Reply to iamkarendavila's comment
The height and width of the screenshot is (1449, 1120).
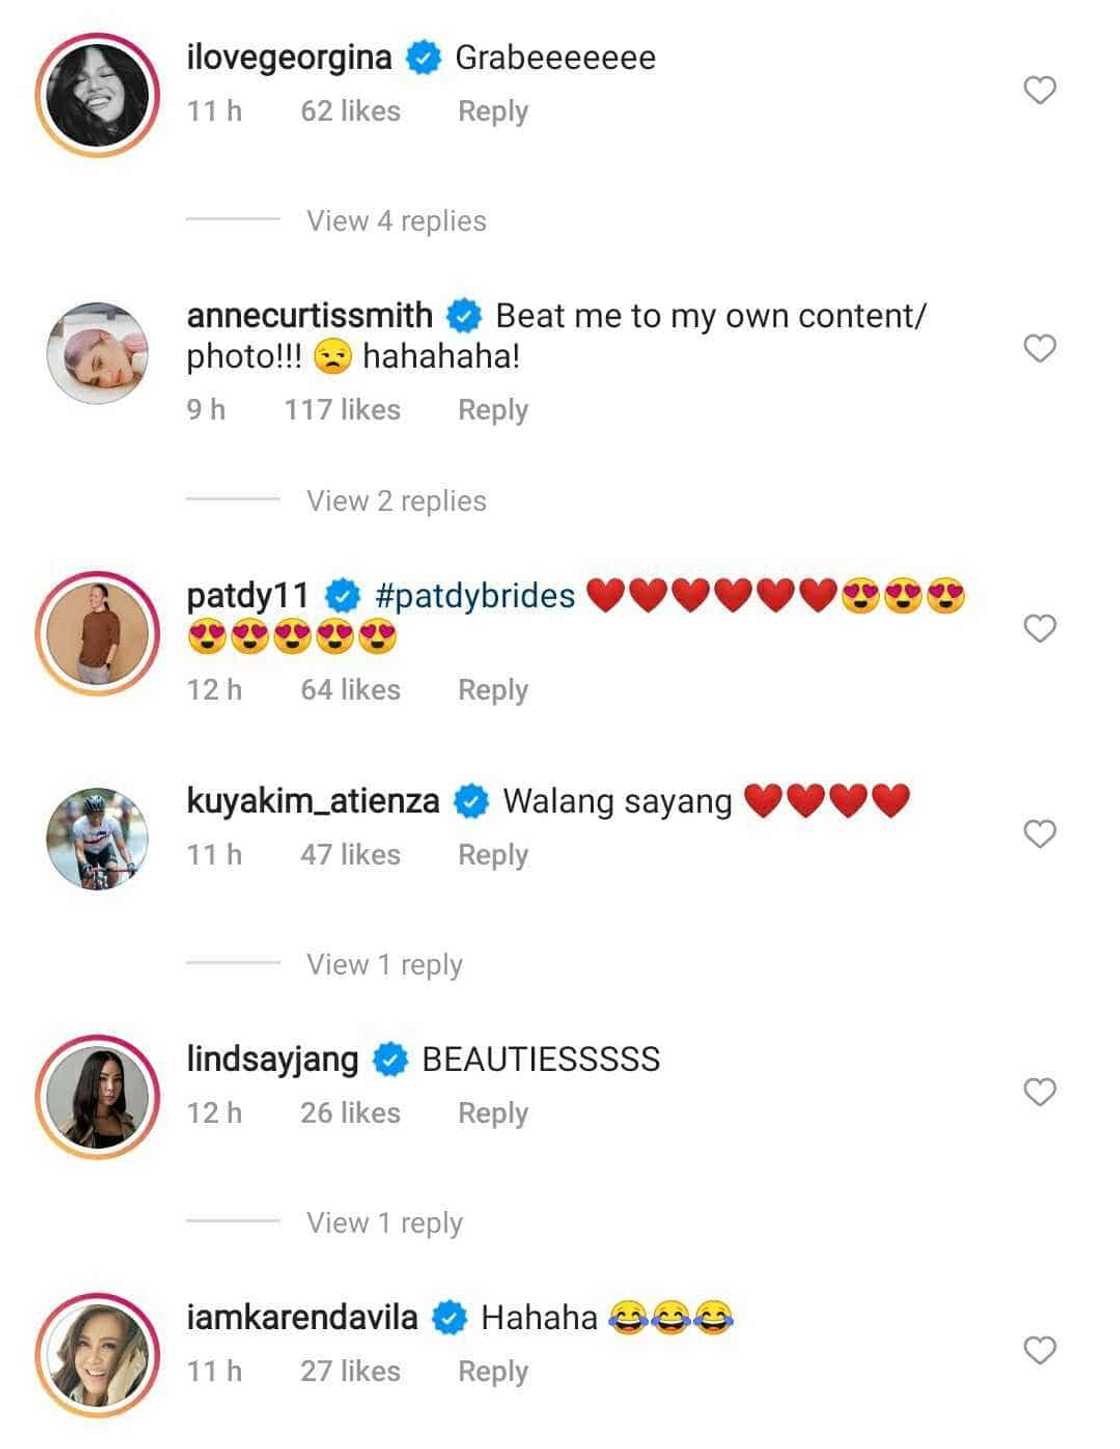point(493,1371)
